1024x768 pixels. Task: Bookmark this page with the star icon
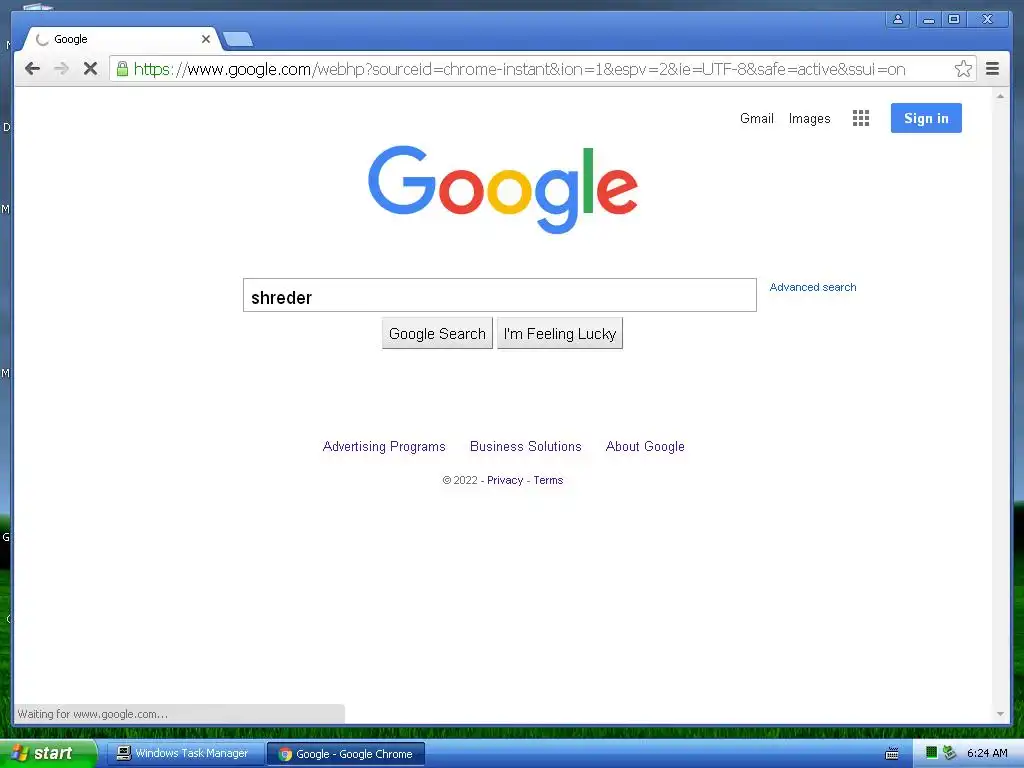(963, 69)
